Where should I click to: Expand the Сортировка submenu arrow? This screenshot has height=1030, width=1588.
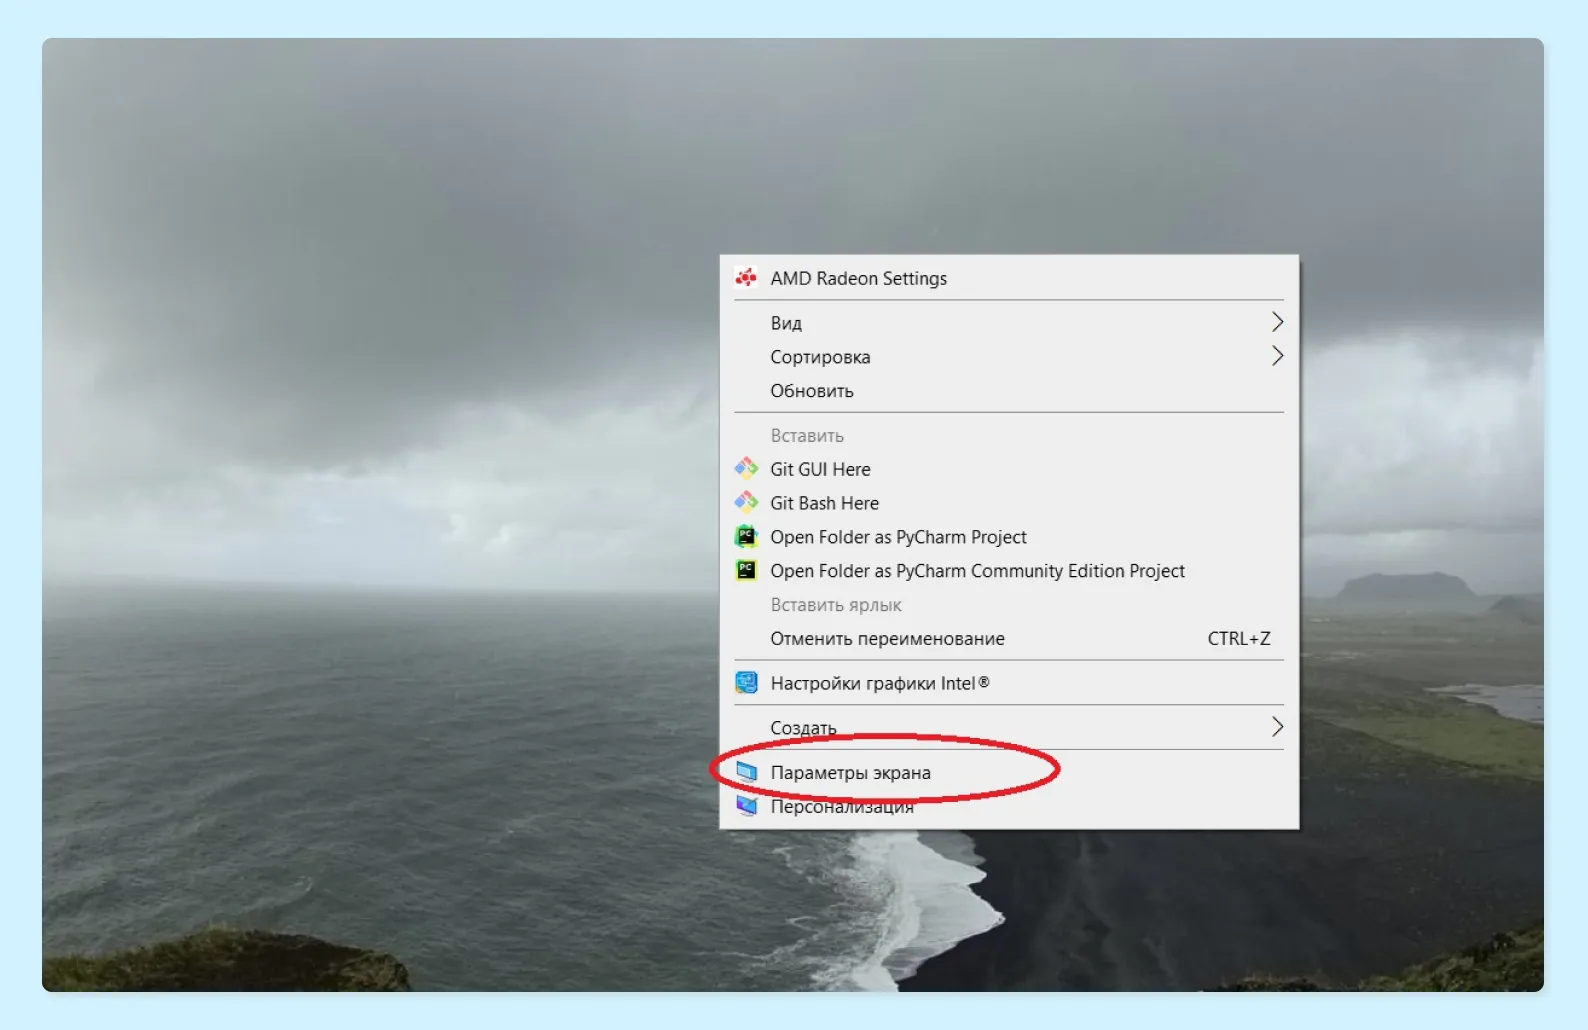pos(1277,356)
